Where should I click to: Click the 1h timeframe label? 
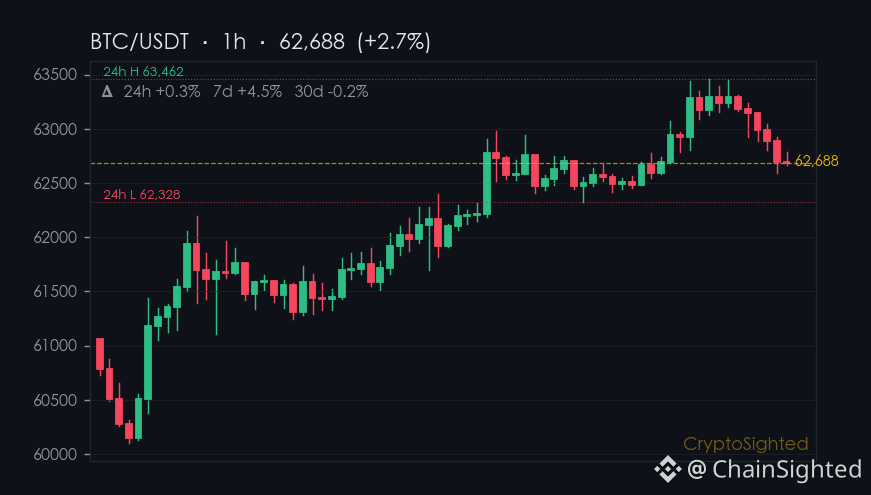[234, 42]
